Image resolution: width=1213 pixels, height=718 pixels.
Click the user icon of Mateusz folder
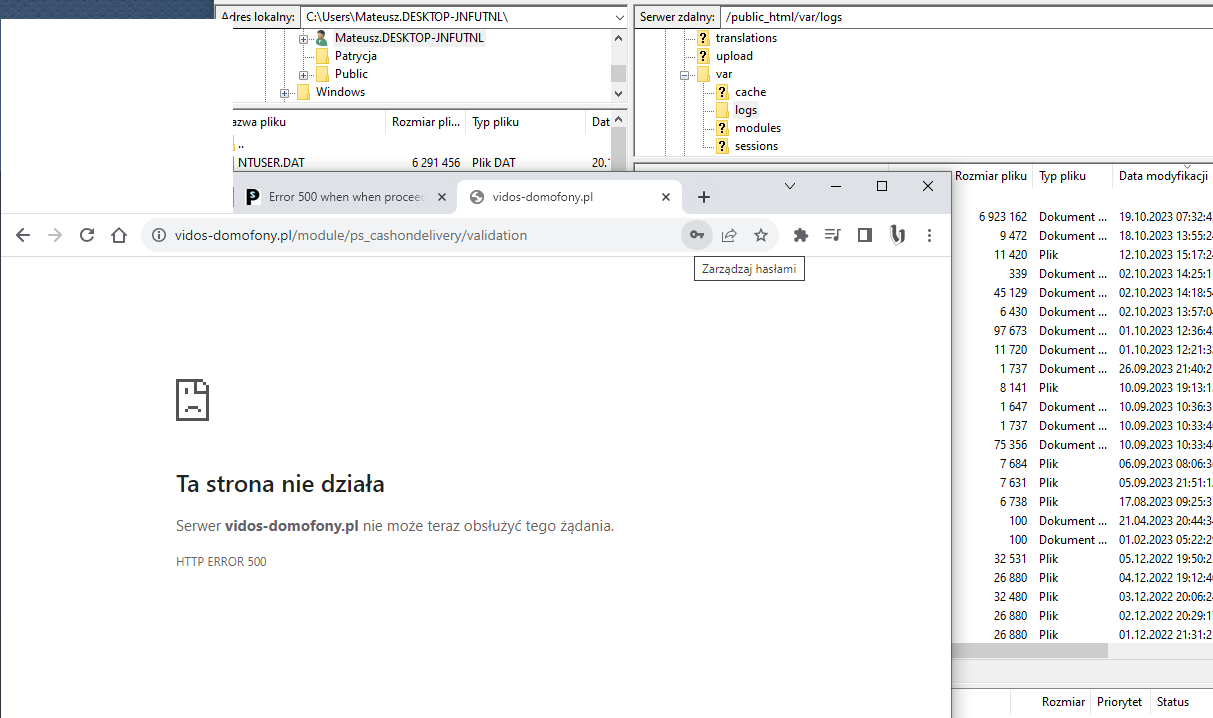point(322,38)
